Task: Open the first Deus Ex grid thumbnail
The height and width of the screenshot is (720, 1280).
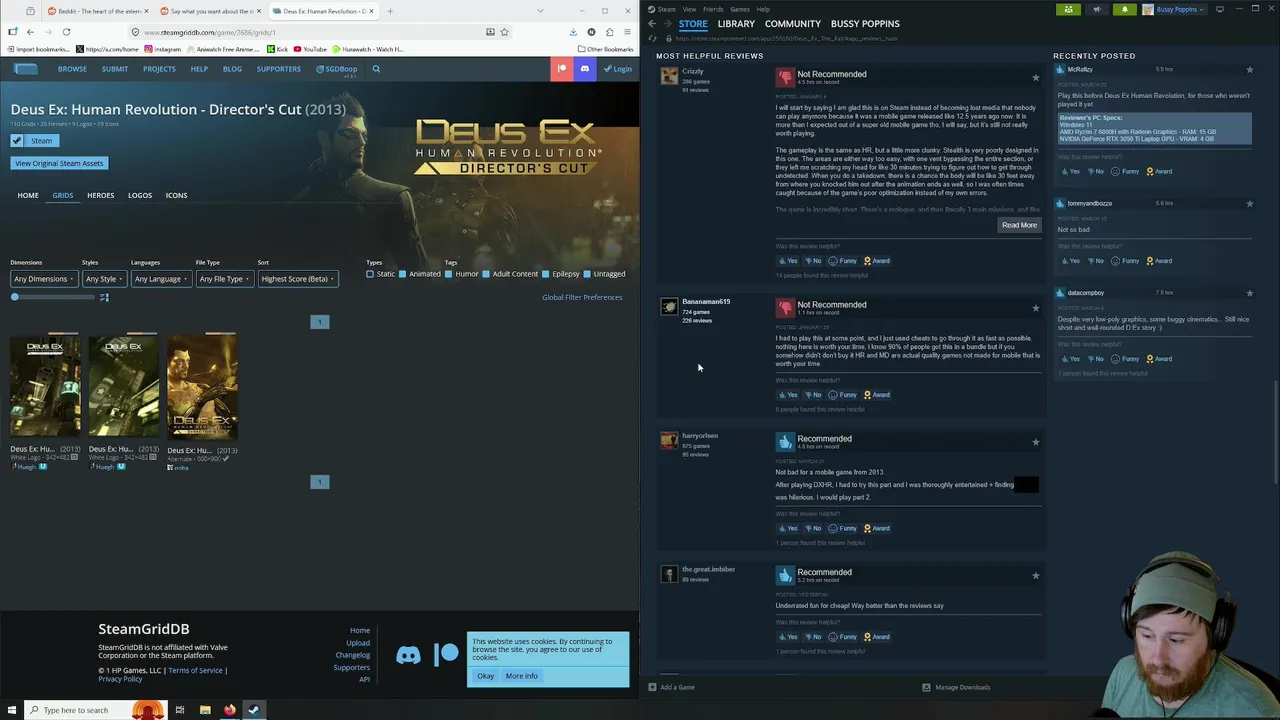Action: tap(45, 388)
